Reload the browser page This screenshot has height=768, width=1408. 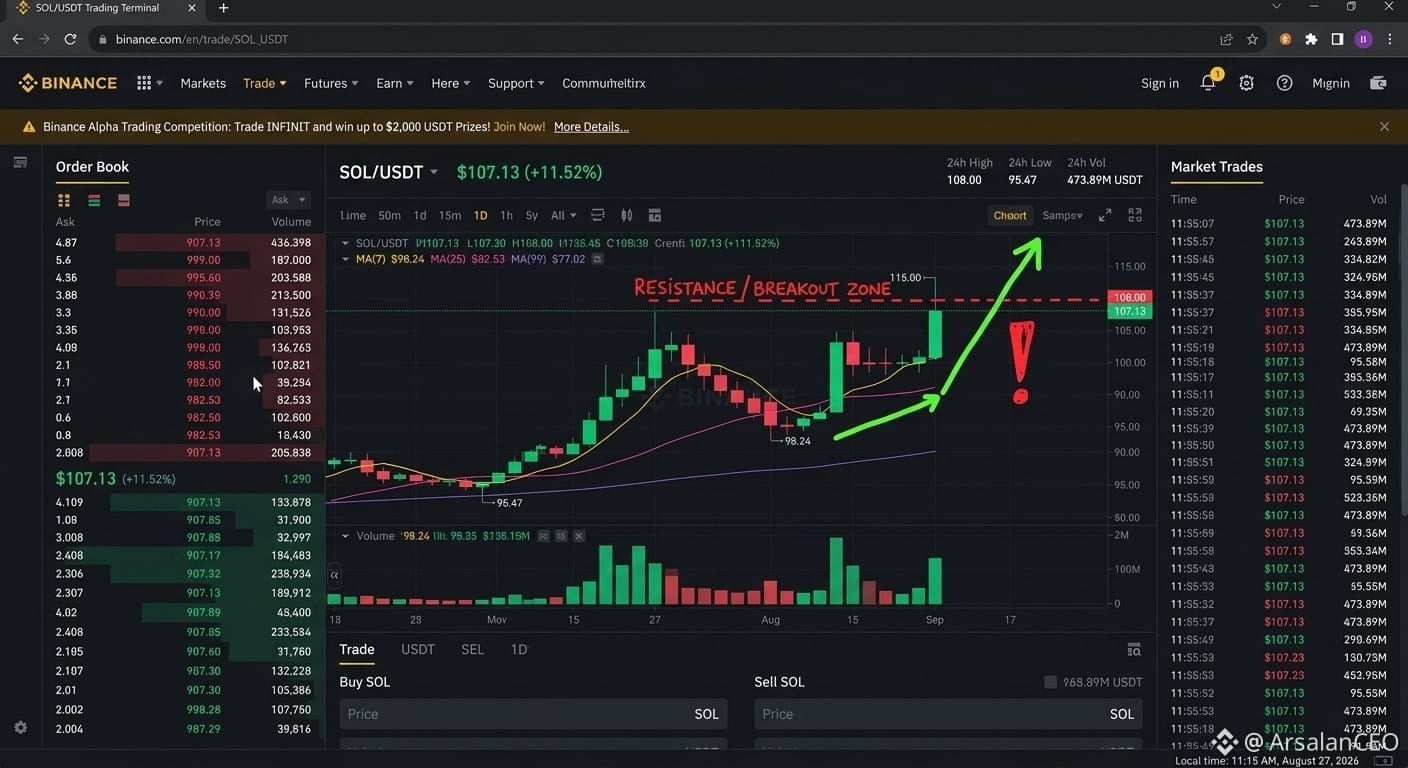(x=70, y=39)
